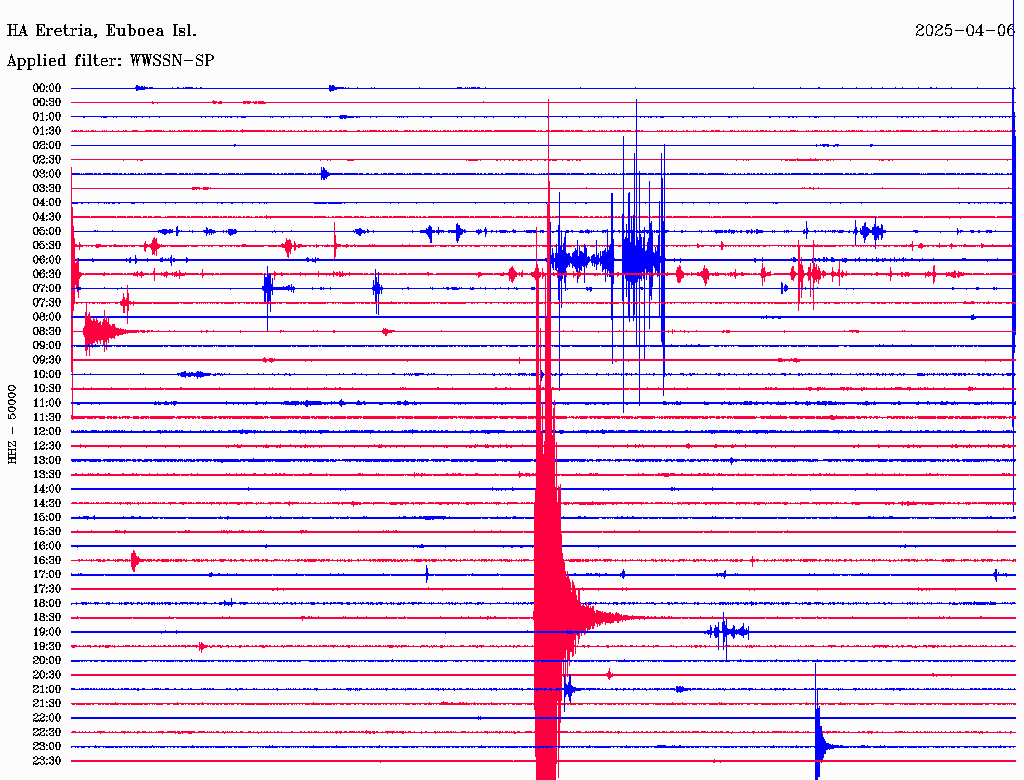Select the 12:30 time row label

pos(47,446)
